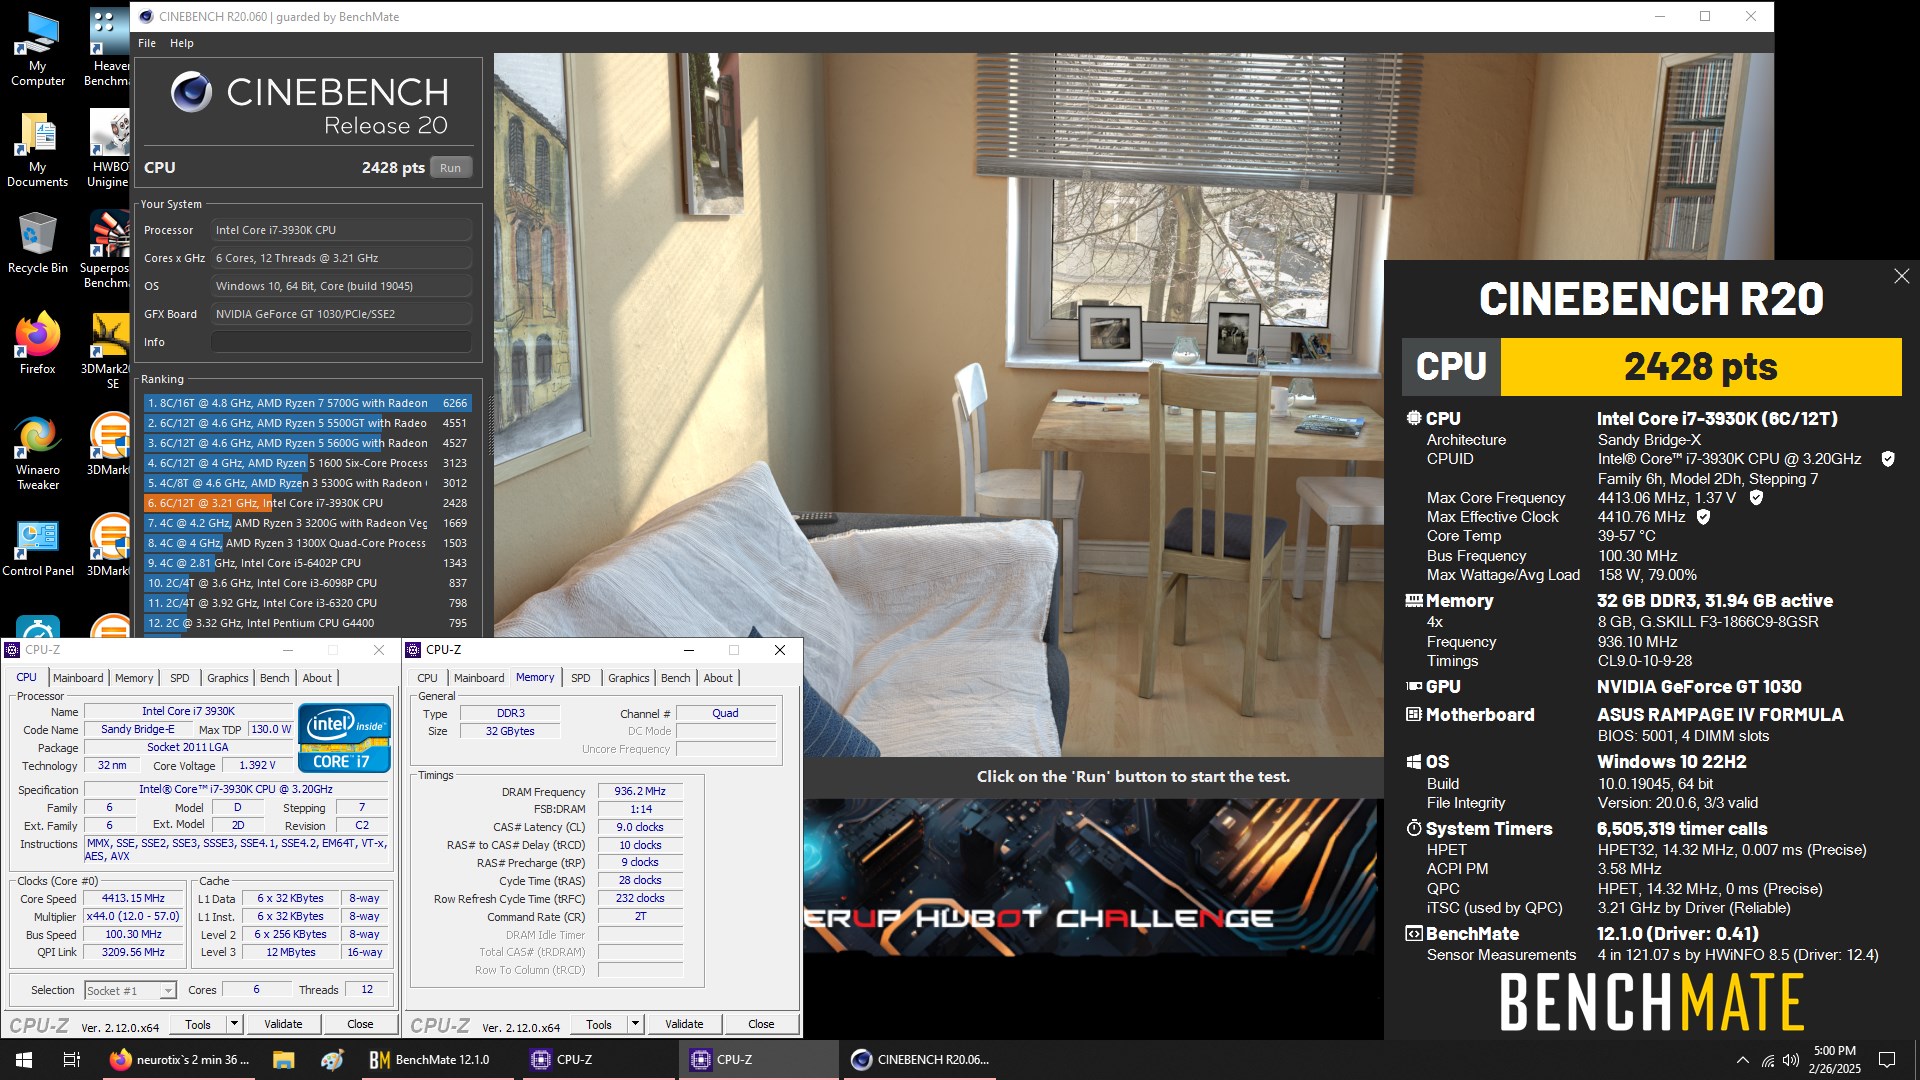Switch to SPD tab in left CPU-Z

(x=180, y=678)
